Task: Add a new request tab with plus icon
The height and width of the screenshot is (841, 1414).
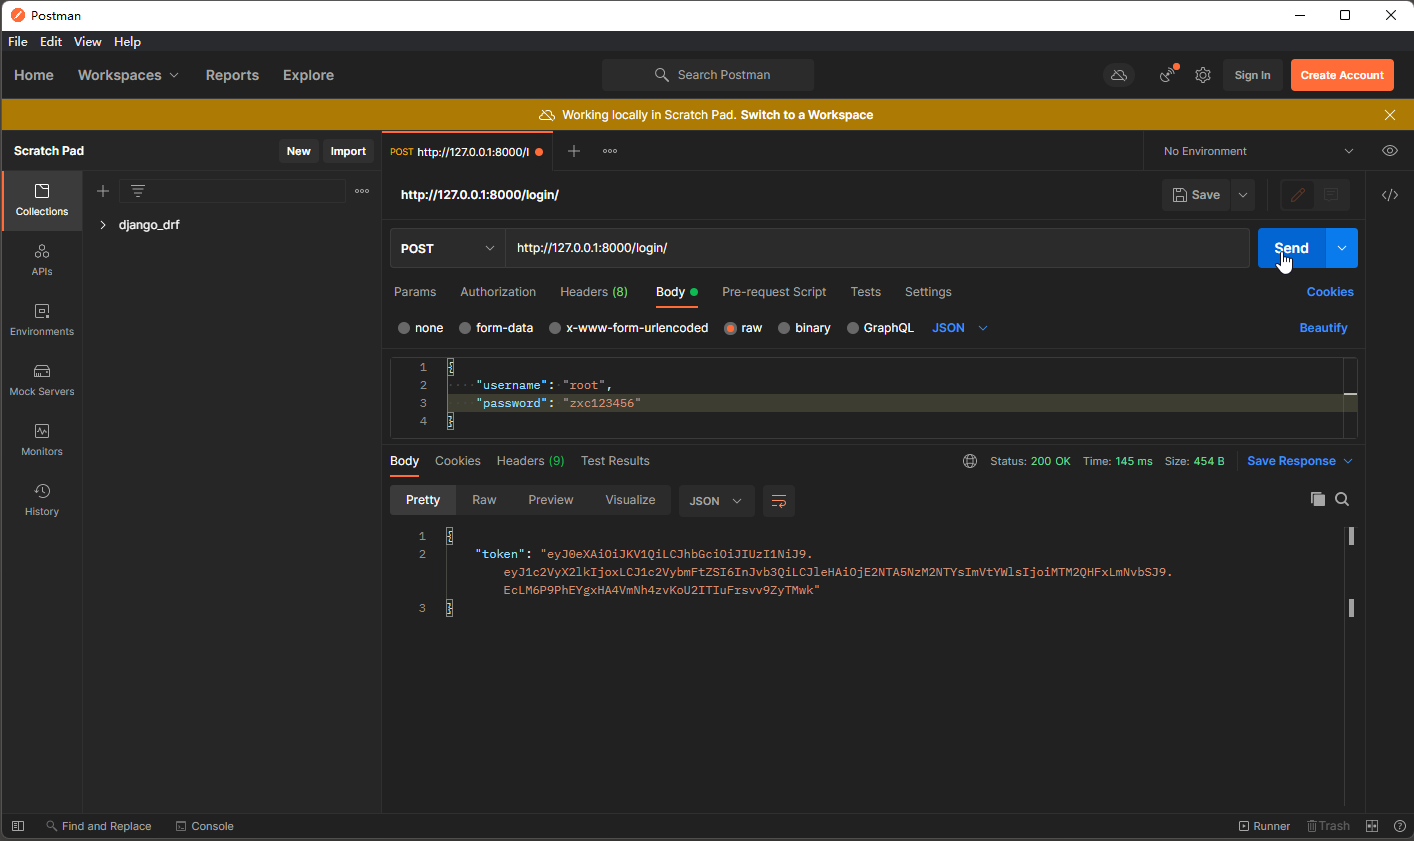Action: pos(574,151)
